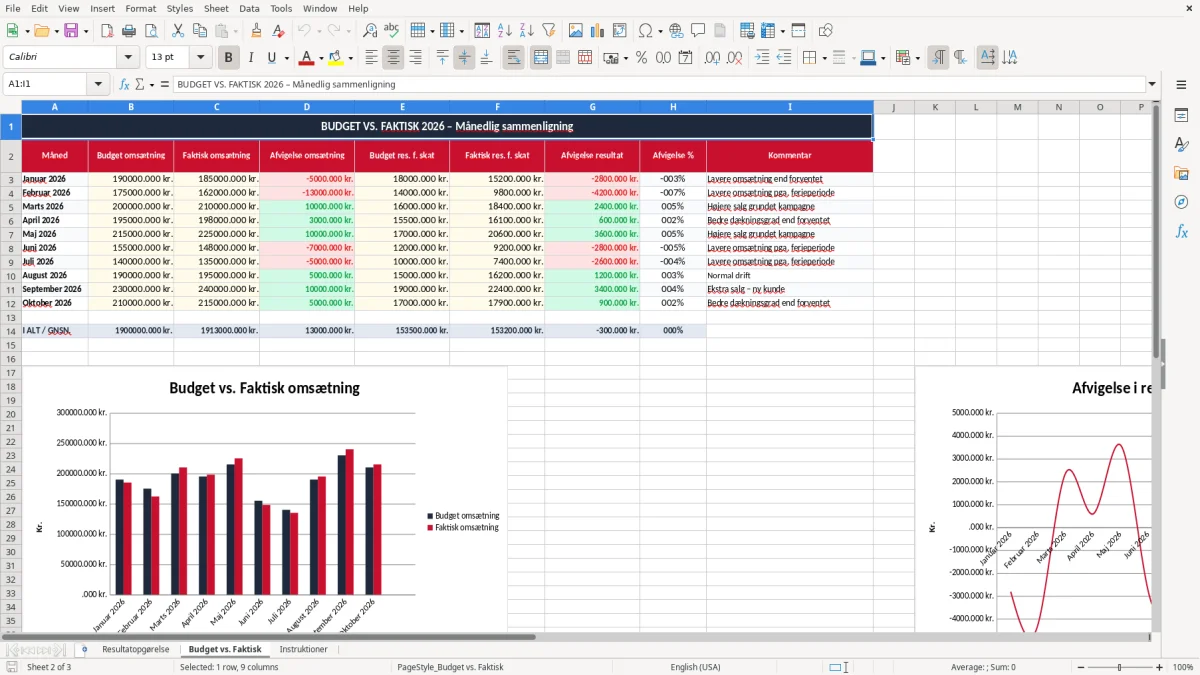1200x675 pixels.
Task: Expand the formula bar
Action: point(1153,84)
